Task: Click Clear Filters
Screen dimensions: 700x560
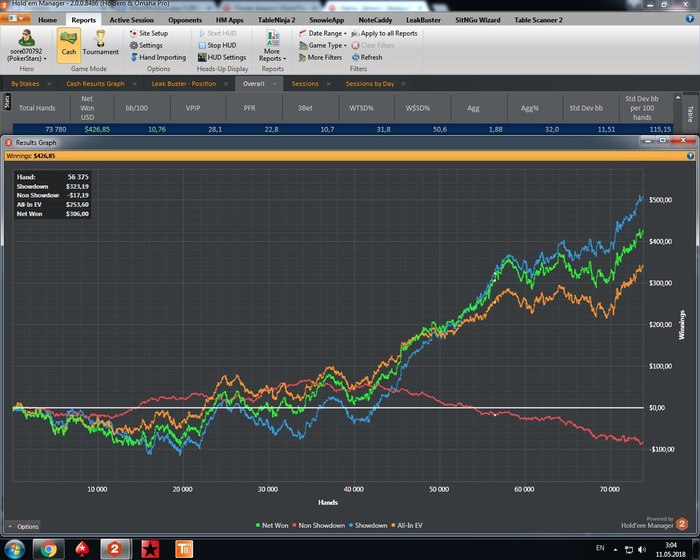Action: [373, 46]
